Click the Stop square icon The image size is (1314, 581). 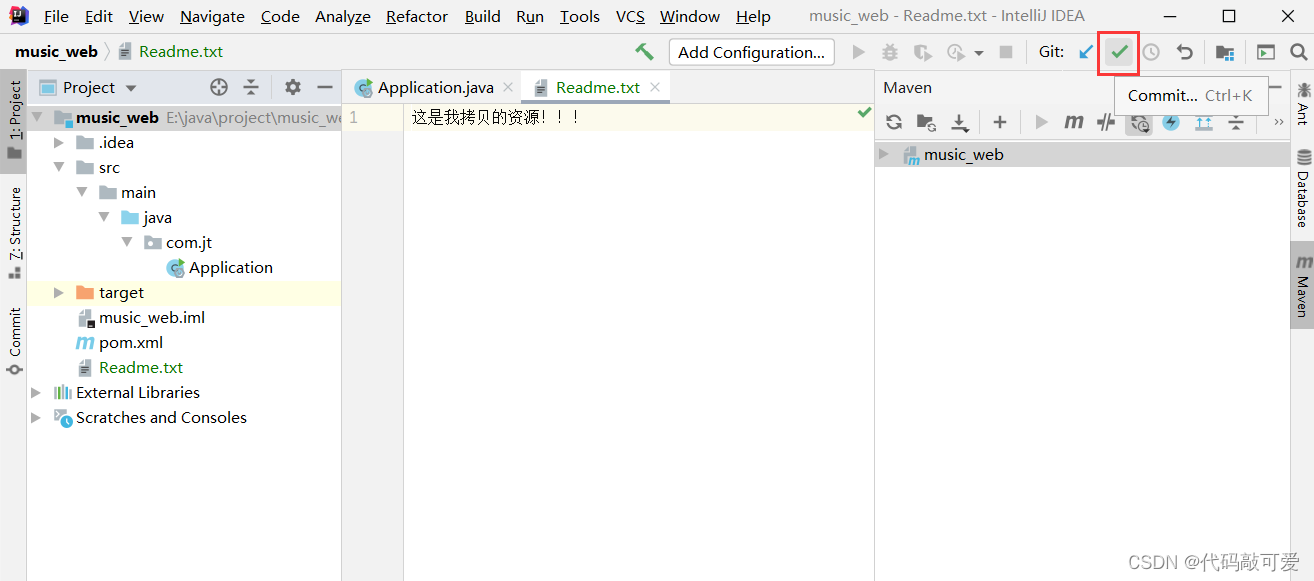click(1006, 52)
